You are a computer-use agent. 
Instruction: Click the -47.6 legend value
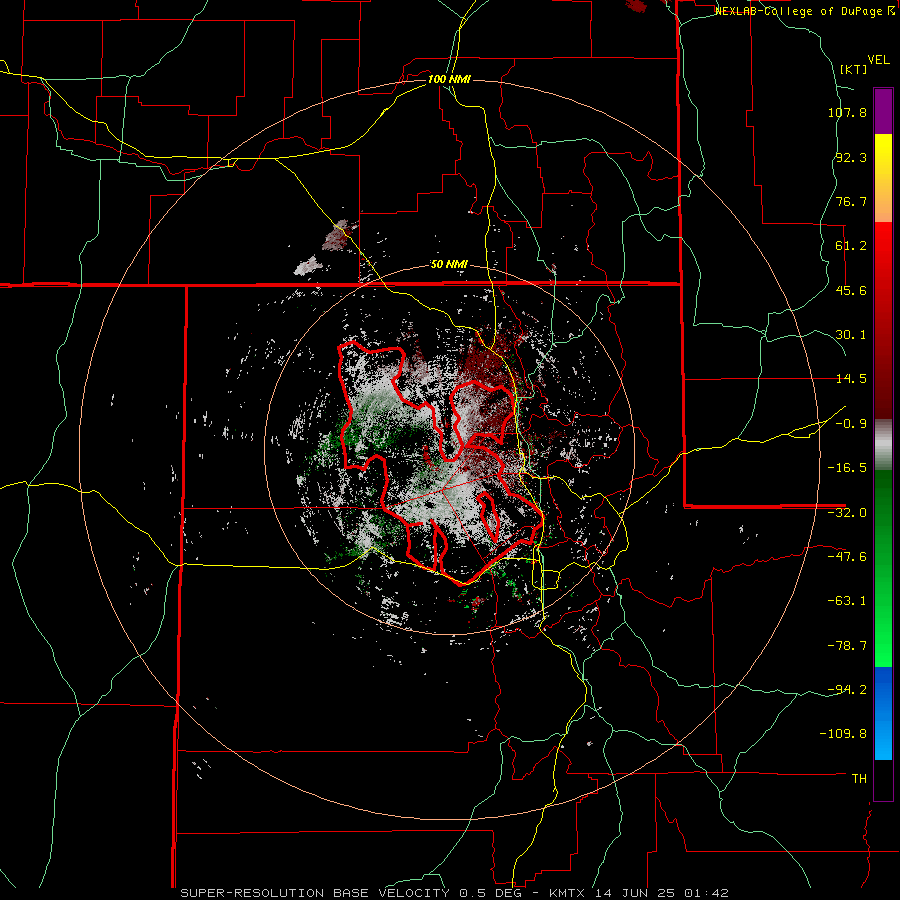(847, 557)
